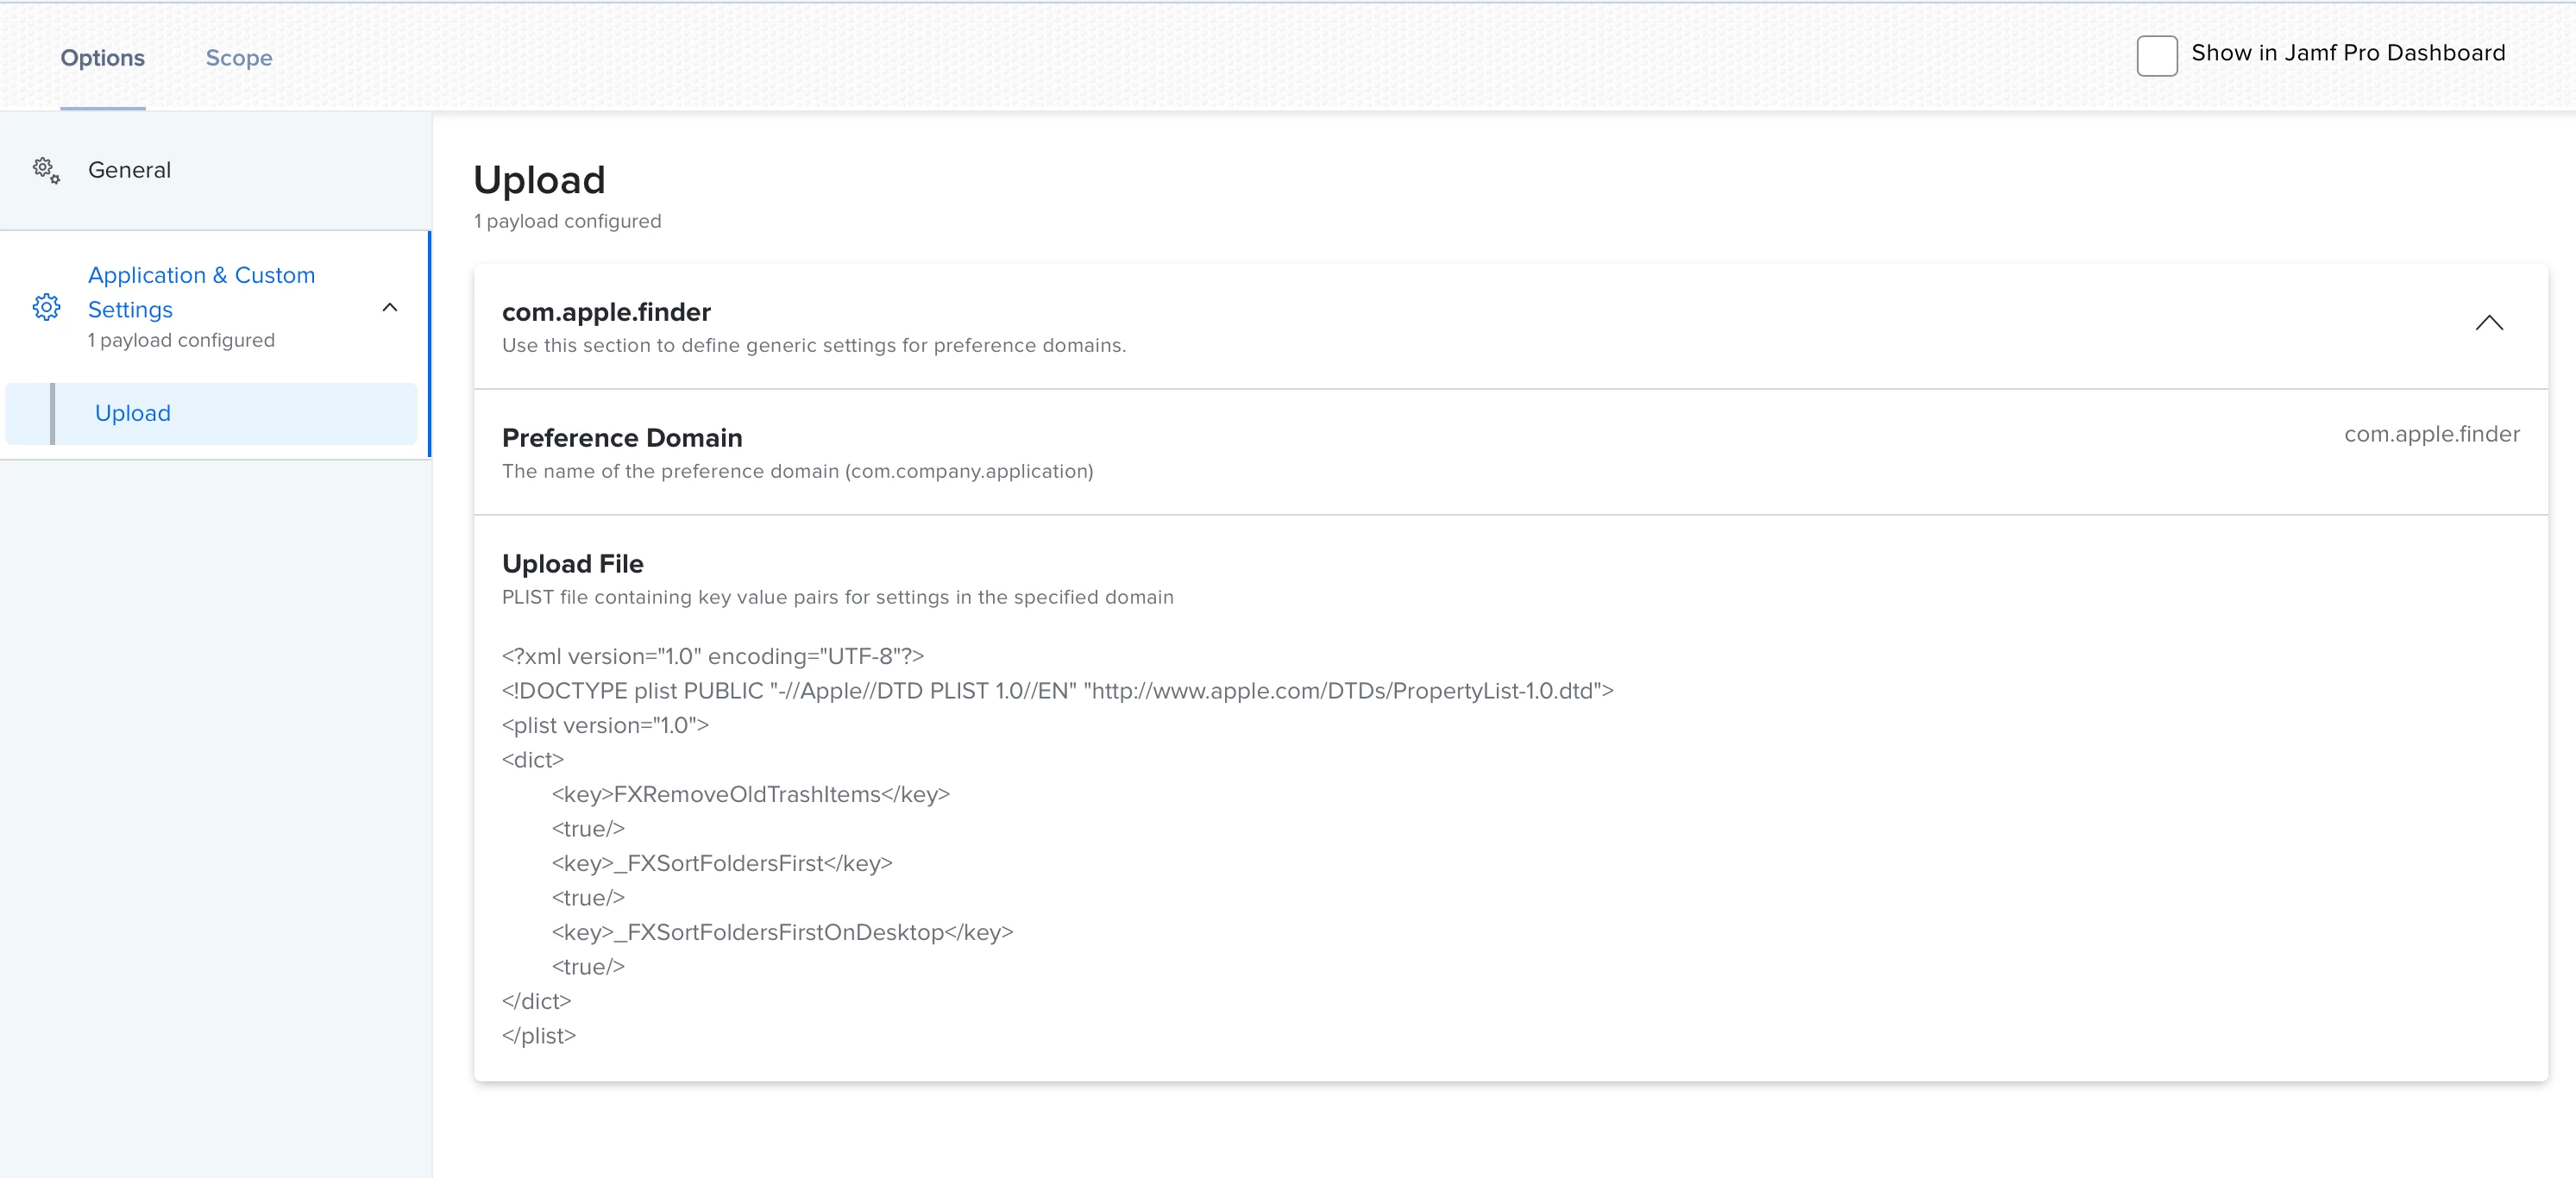Screen dimensions: 2576x1178
Task: Click the FXRemoveOldTrashItems key line
Action: click(x=750, y=794)
